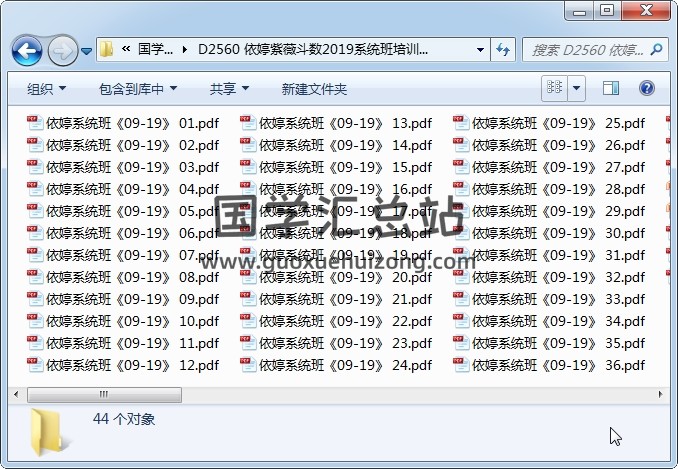Select file name 依婷系统班《09-19》 06.pdf
The height and width of the screenshot is (469, 678).
tap(133, 233)
